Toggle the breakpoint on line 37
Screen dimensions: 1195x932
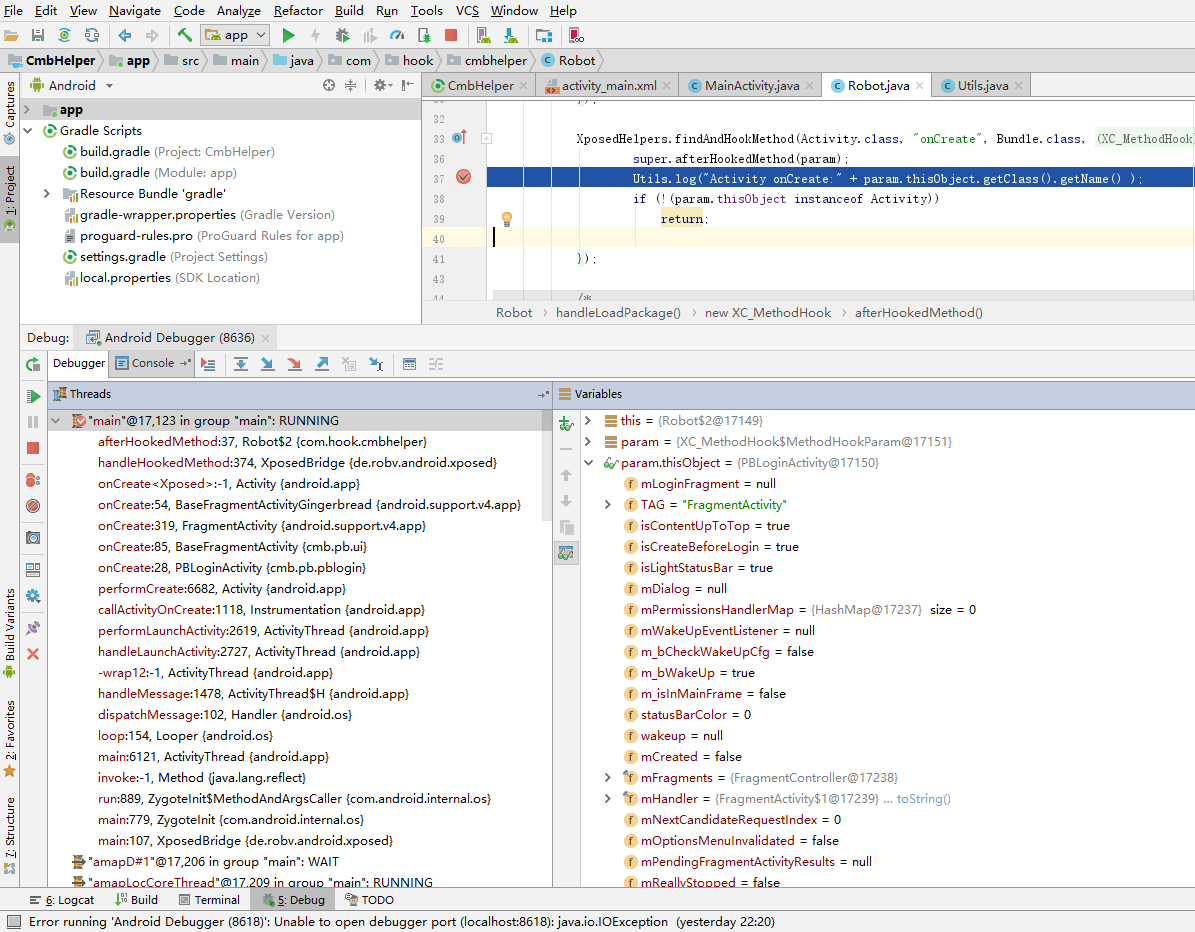click(x=463, y=178)
